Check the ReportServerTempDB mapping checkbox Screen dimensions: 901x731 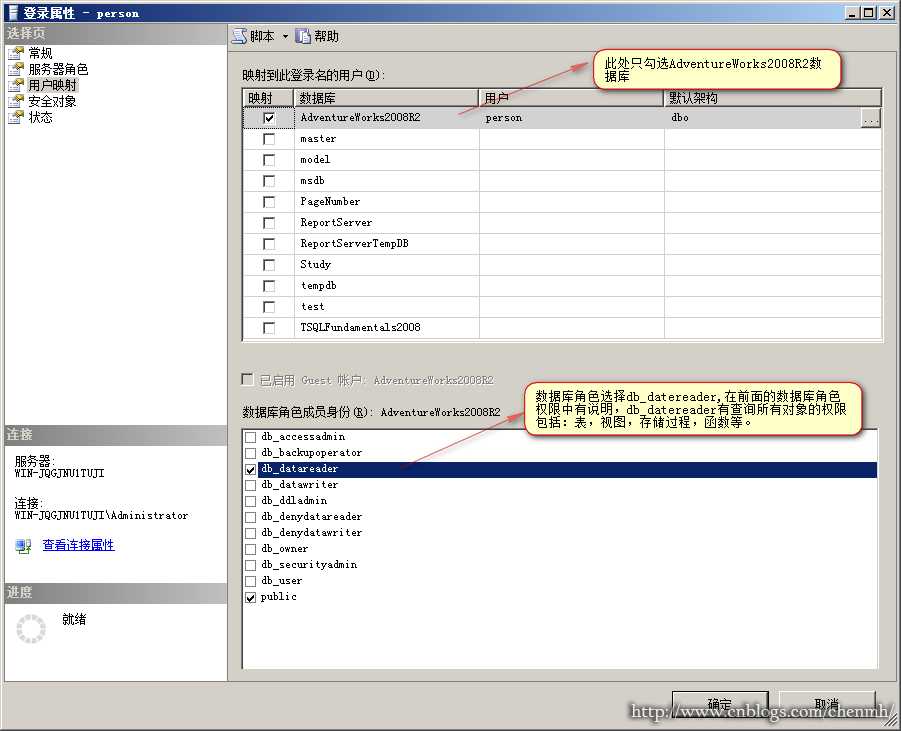pyautogui.click(x=268, y=244)
